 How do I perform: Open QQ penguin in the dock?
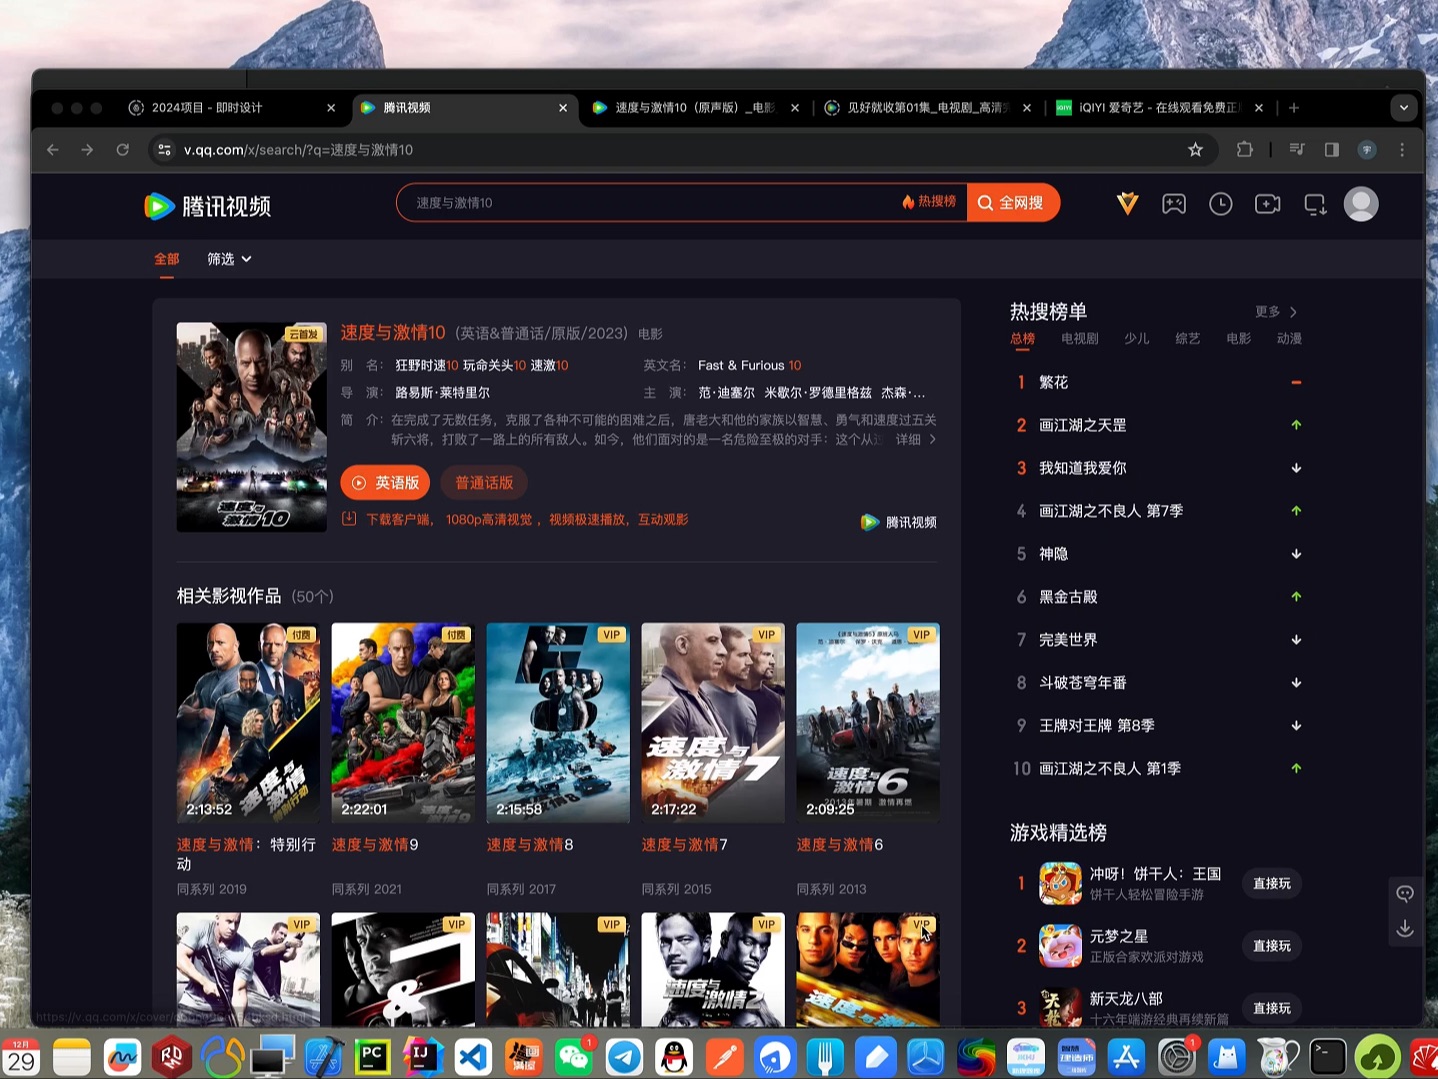coord(675,1057)
